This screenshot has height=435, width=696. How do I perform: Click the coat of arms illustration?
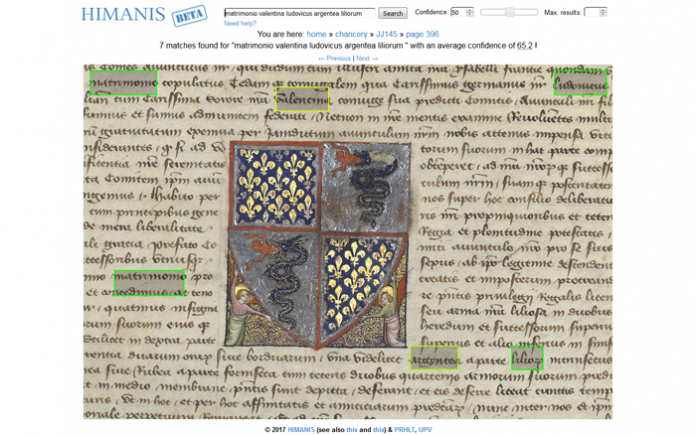318,245
